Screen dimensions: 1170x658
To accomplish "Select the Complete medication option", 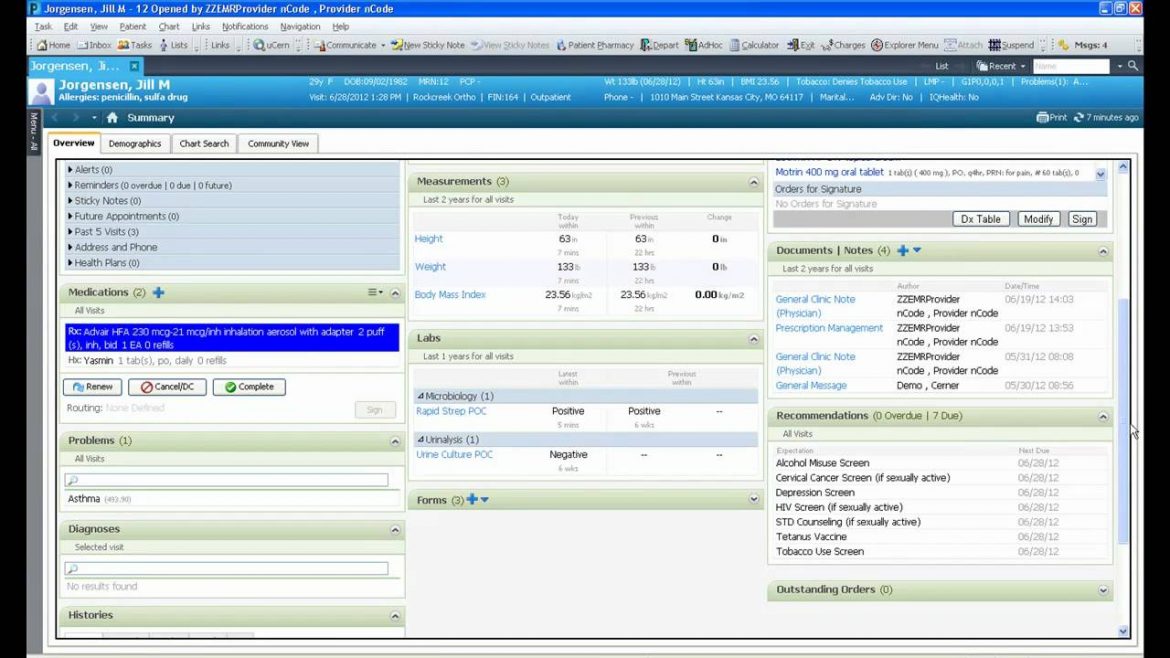I will click(x=248, y=386).
